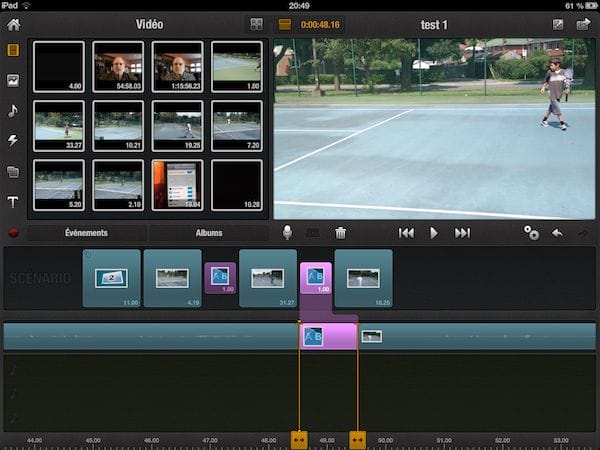The height and width of the screenshot is (450, 600).
Task: Switch to the Albums tab
Action: click(208, 233)
